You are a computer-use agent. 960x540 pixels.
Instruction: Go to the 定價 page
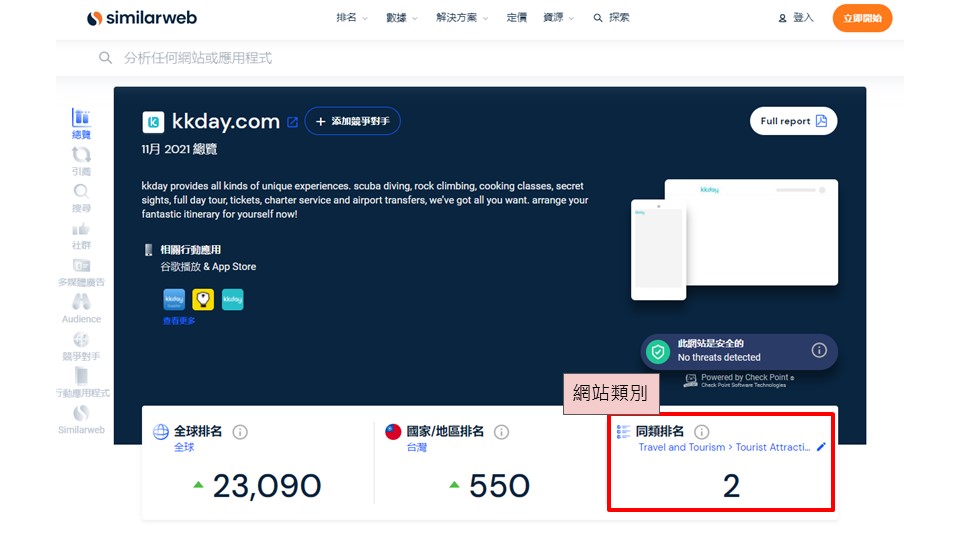[516, 18]
